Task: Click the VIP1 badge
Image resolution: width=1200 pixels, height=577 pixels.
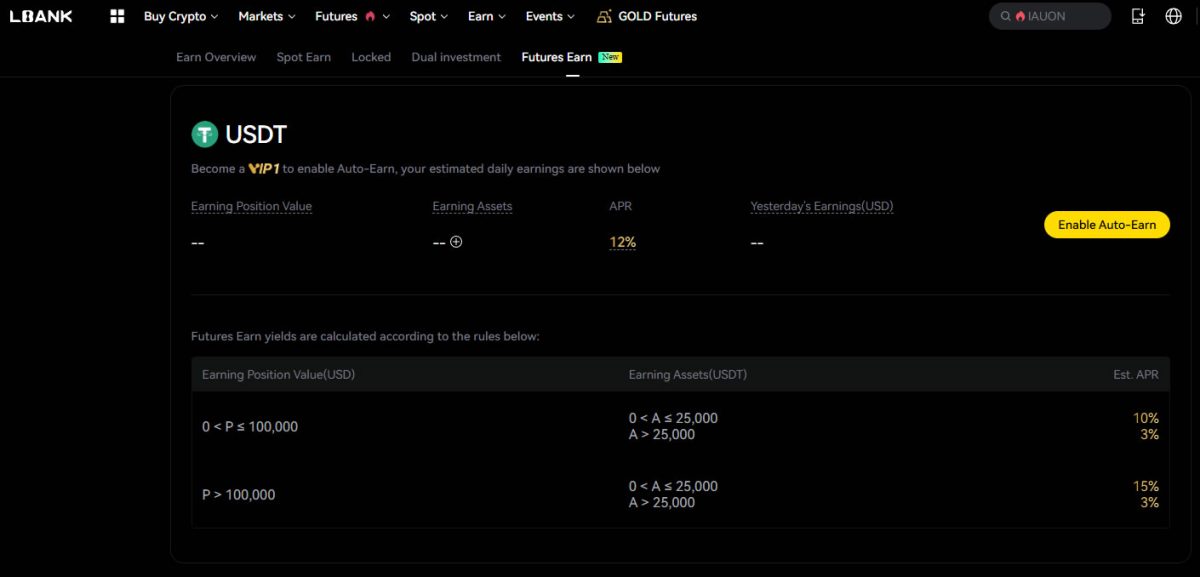Action: click(x=264, y=168)
